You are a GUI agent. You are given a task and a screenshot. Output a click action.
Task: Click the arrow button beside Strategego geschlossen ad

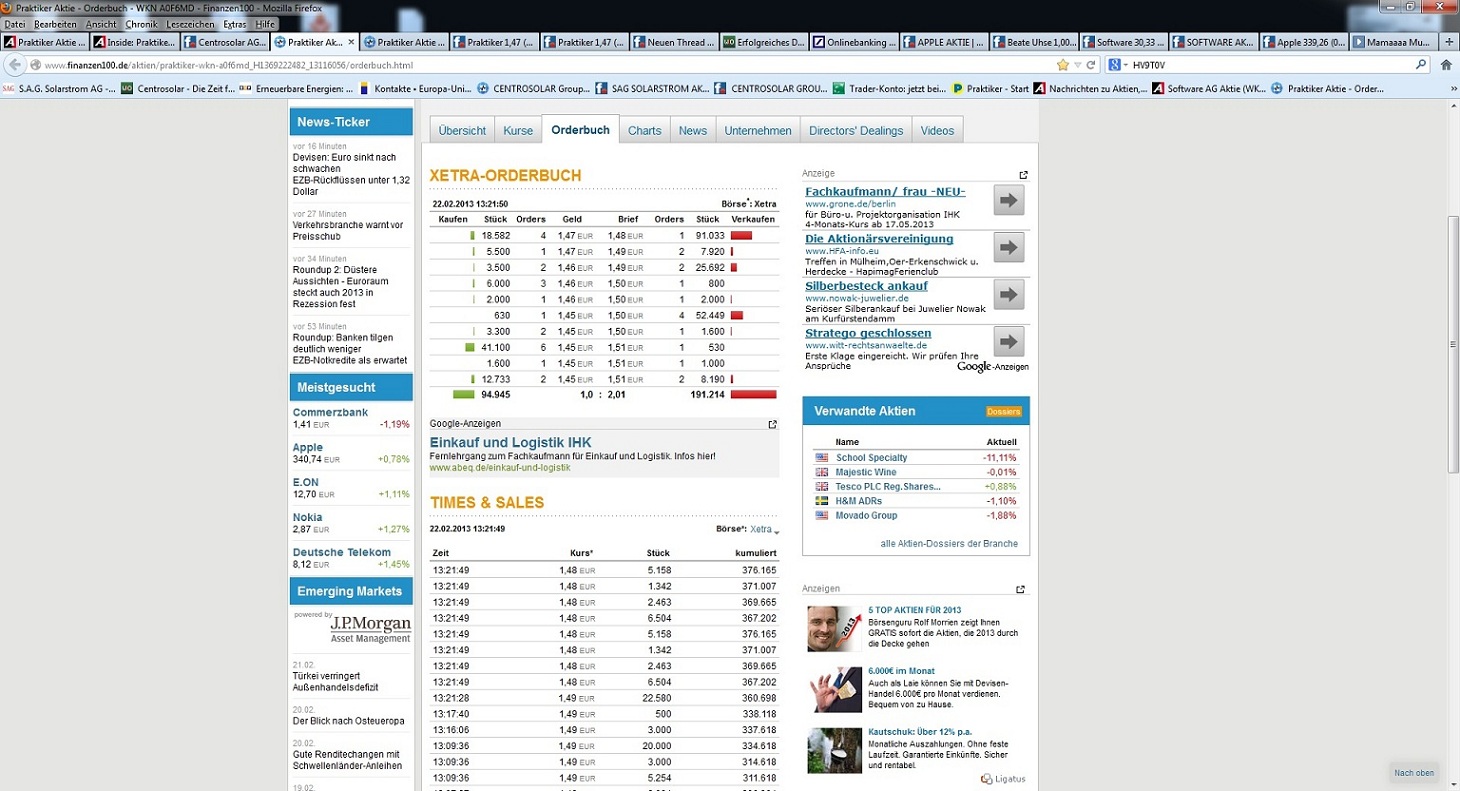(1009, 342)
